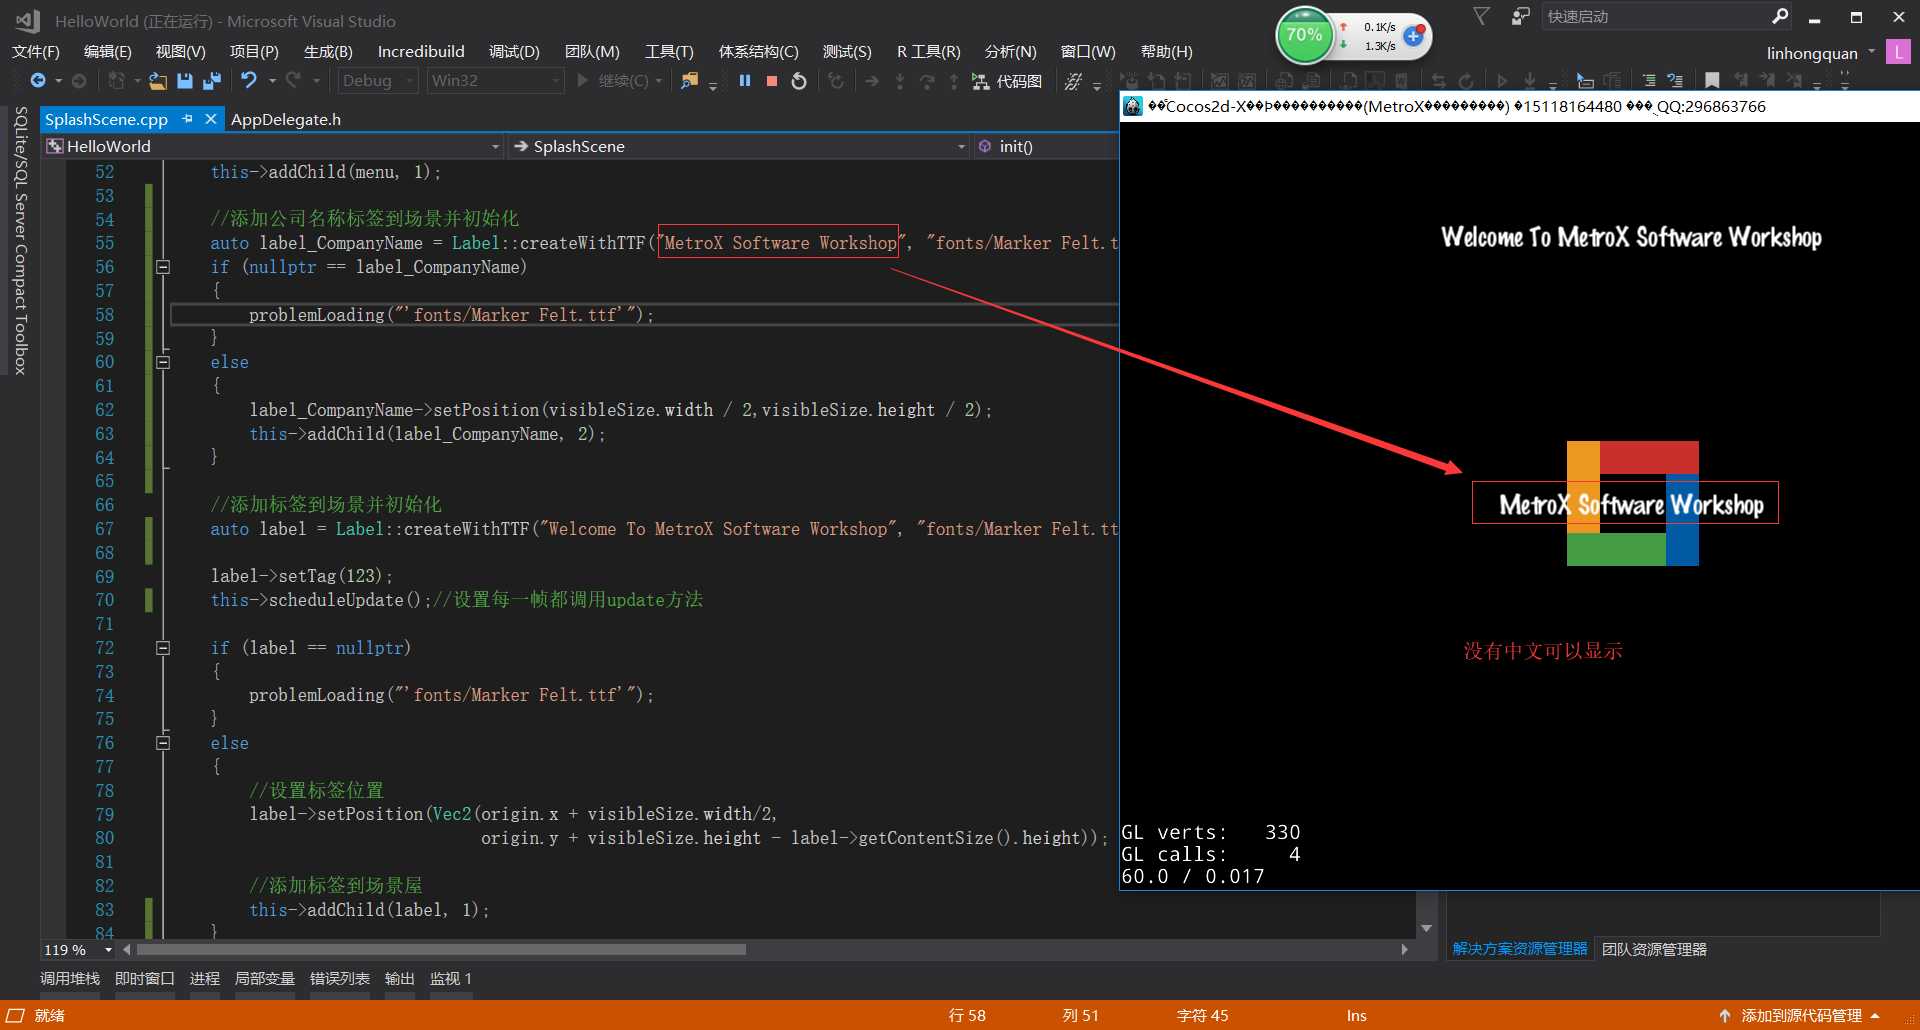Click the notifications filter funnel icon
This screenshot has width=1920, height=1030.
[1482, 16]
